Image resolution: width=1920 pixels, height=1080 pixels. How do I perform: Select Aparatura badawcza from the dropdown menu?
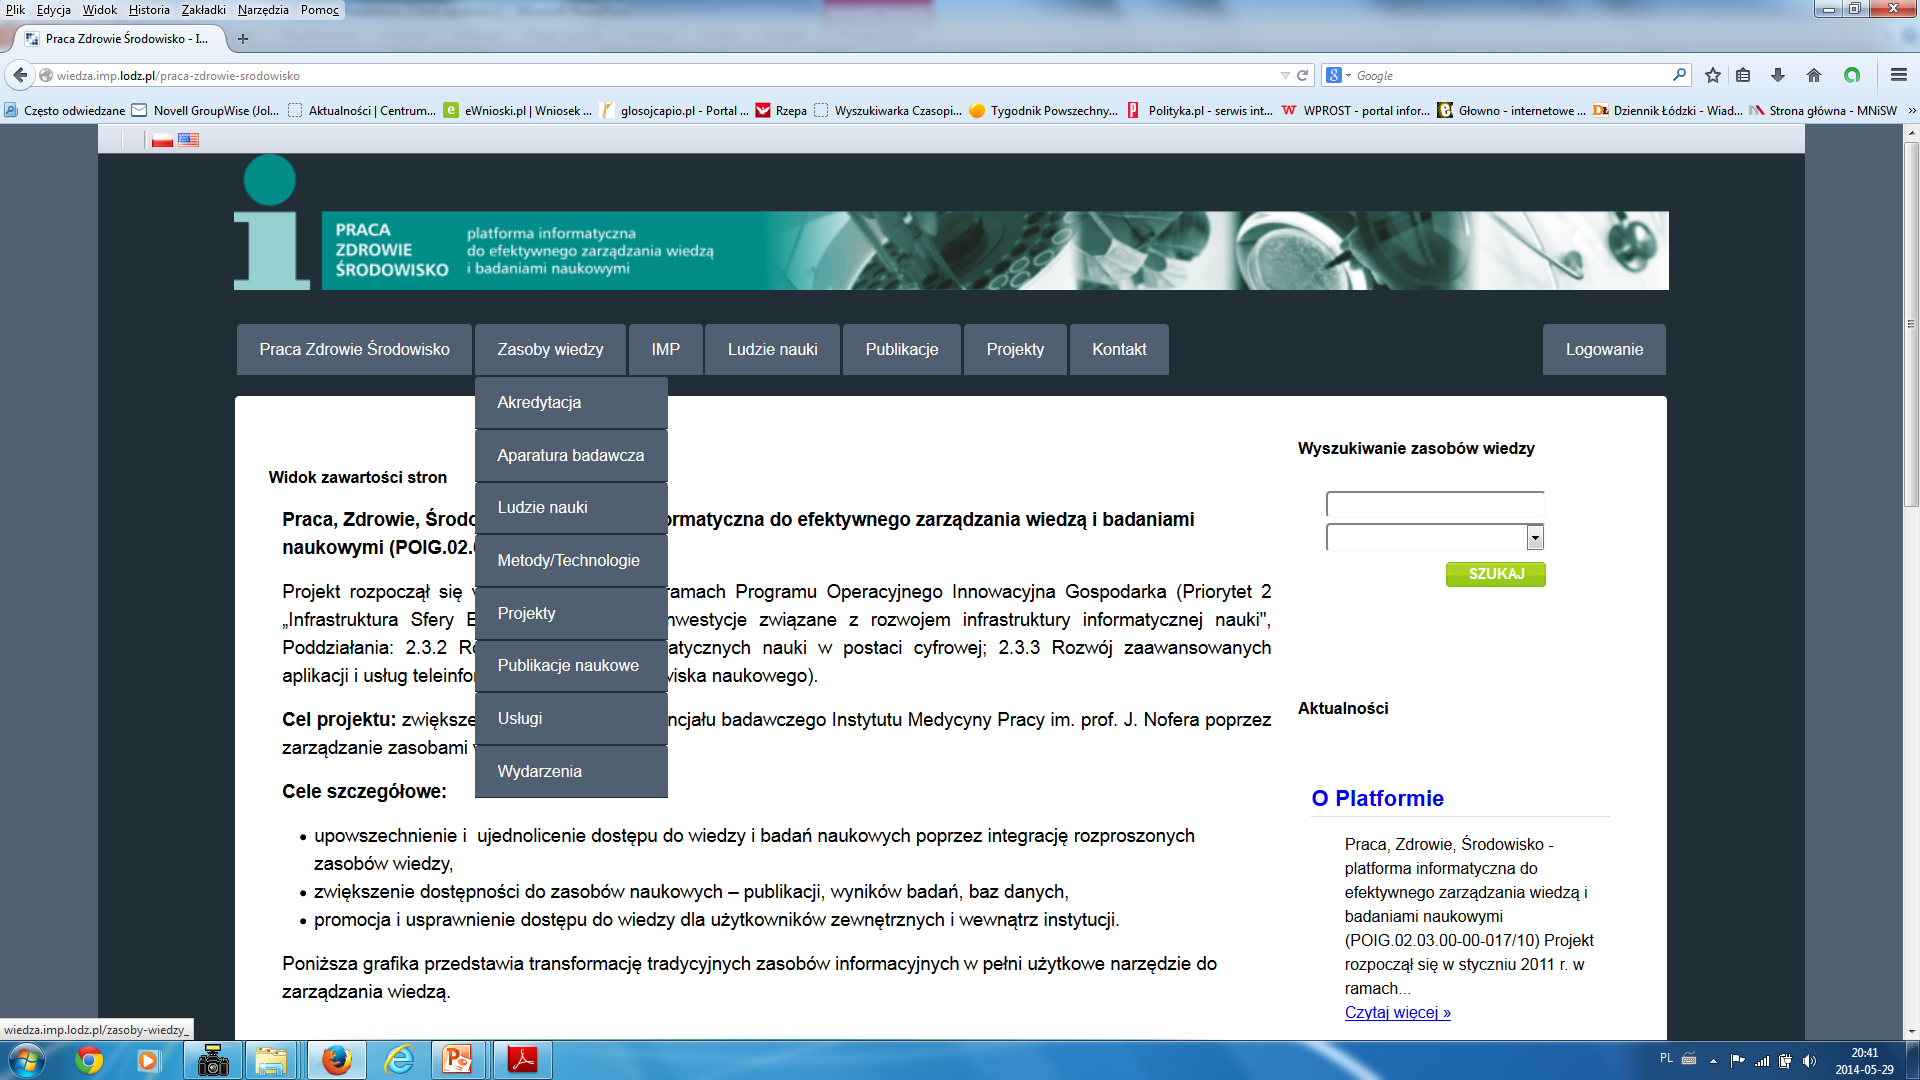[571, 455]
